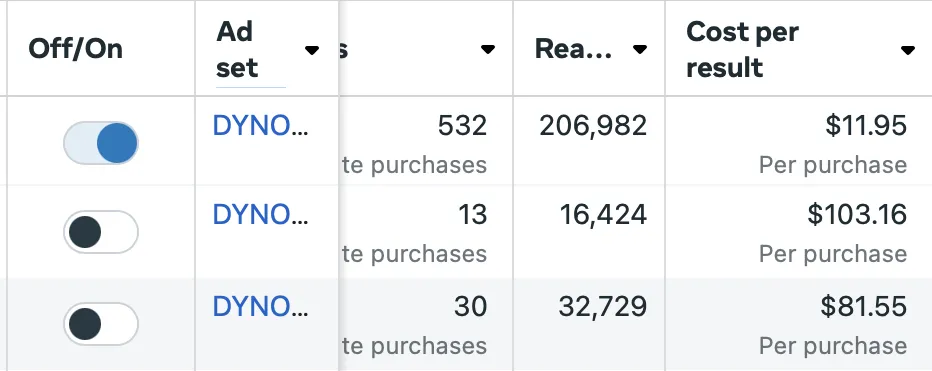Open the Results column dropdown arrow
The image size is (932, 371).
487,49
